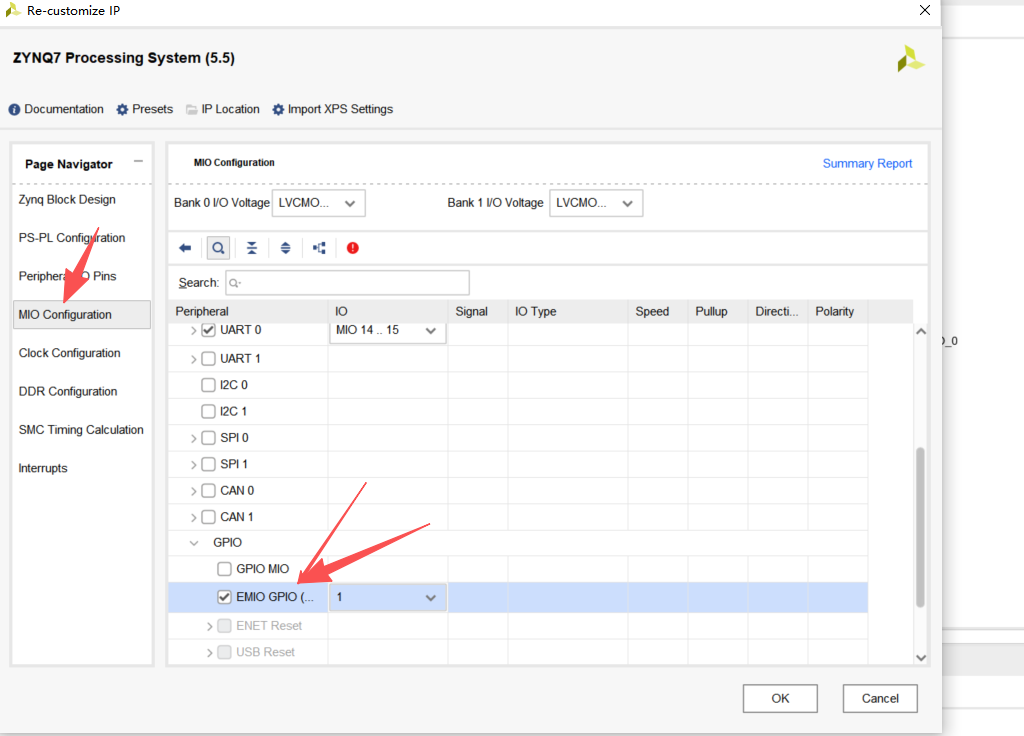Open the Zynq Block Design page
Viewport: 1024px width, 736px height.
67,200
